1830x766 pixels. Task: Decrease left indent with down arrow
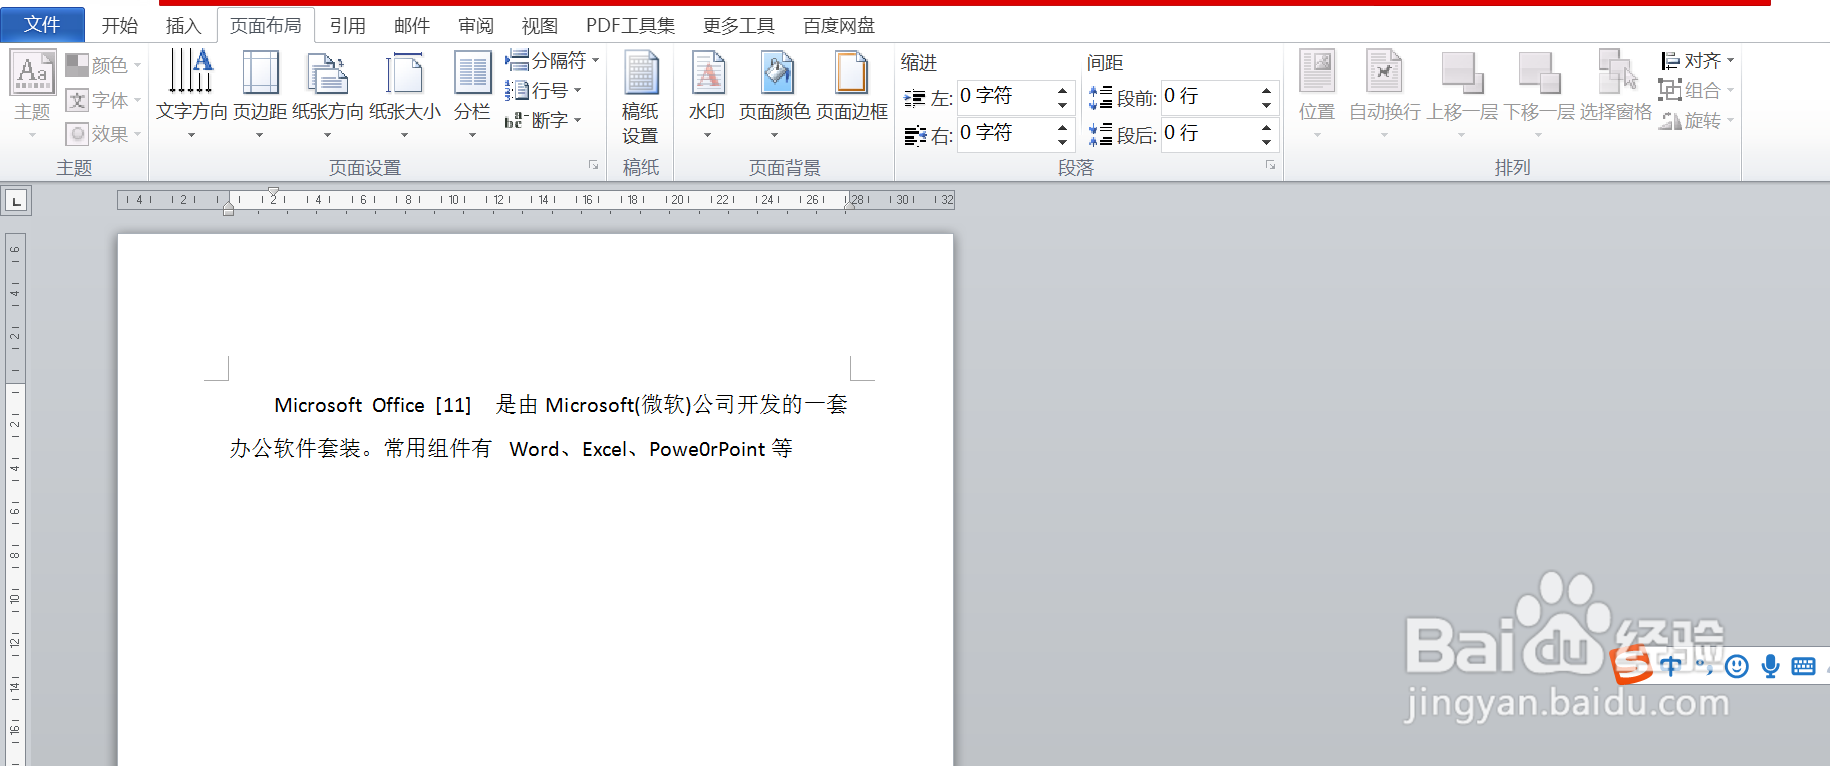(1062, 104)
